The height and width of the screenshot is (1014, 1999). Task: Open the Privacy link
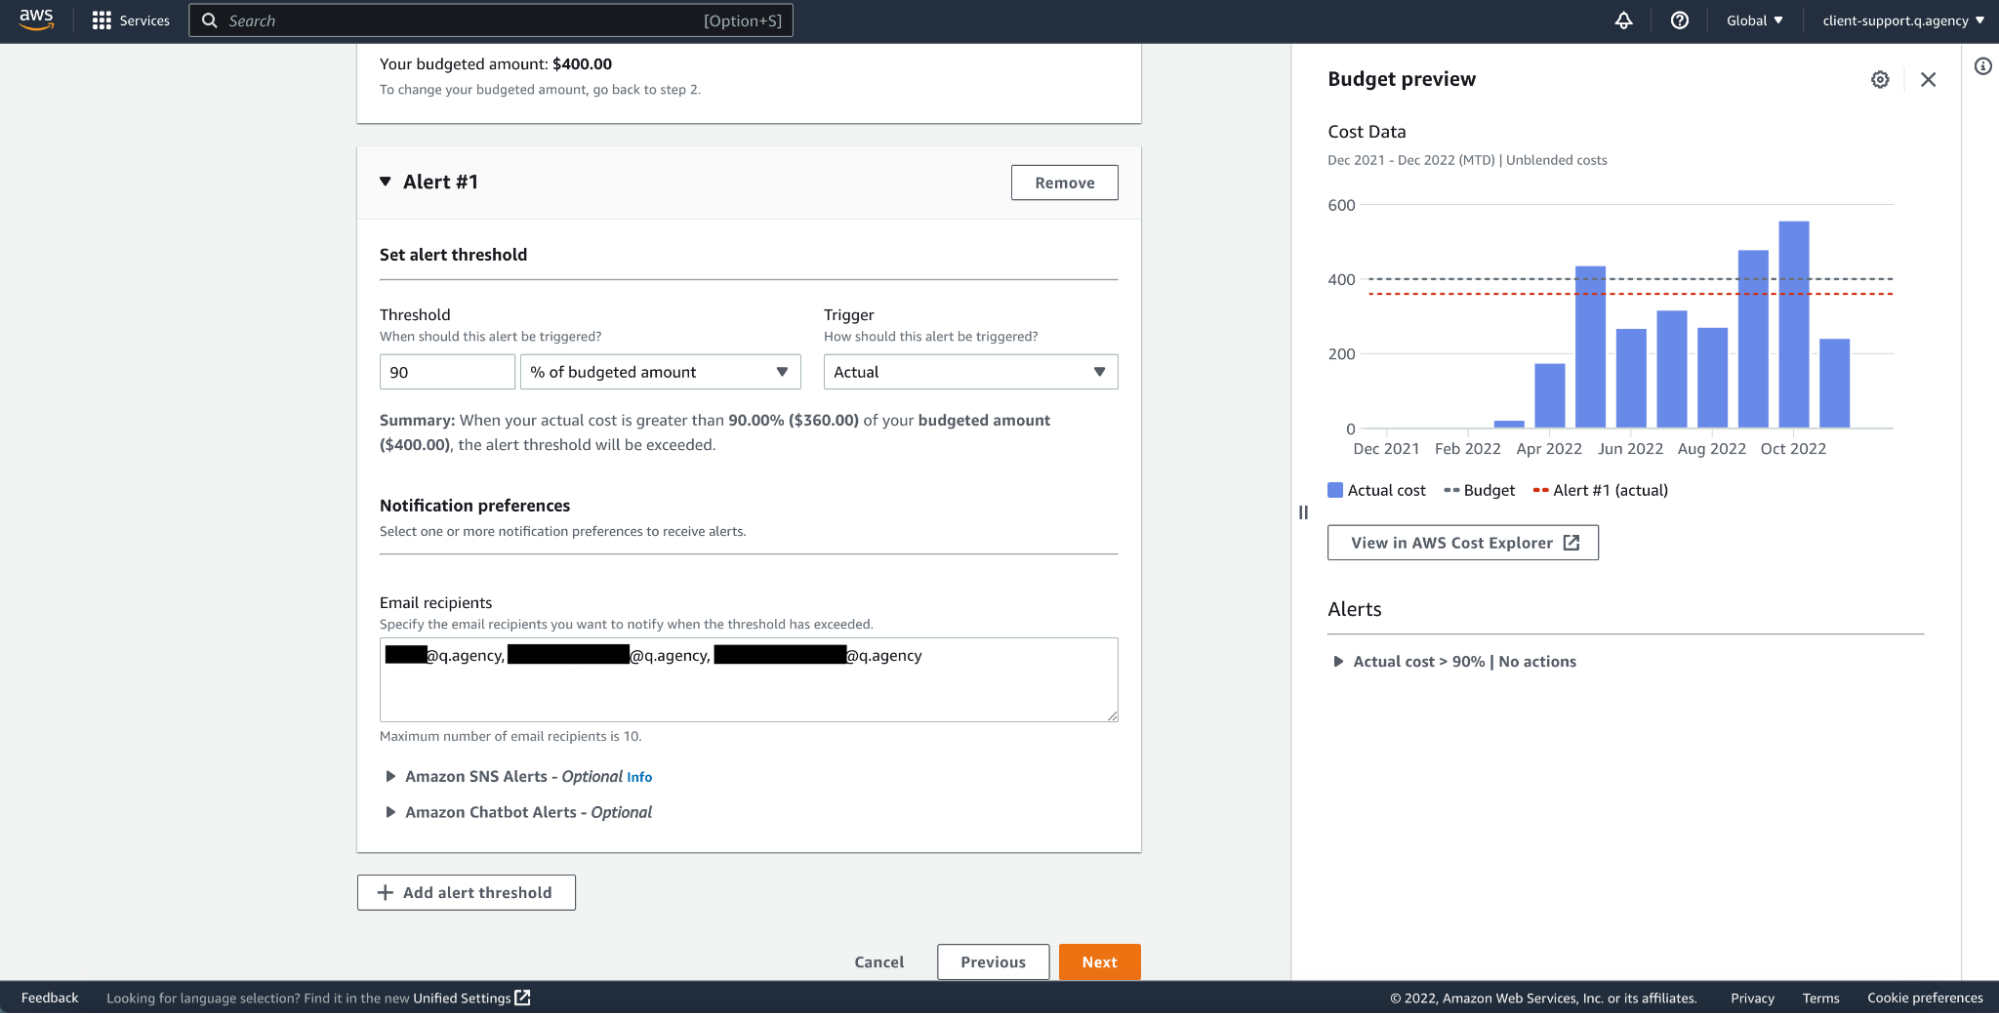[x=1752, y=998]
